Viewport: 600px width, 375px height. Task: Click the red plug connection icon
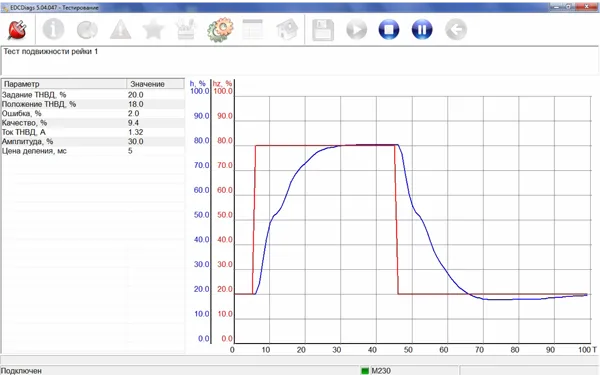pos(17,29)
